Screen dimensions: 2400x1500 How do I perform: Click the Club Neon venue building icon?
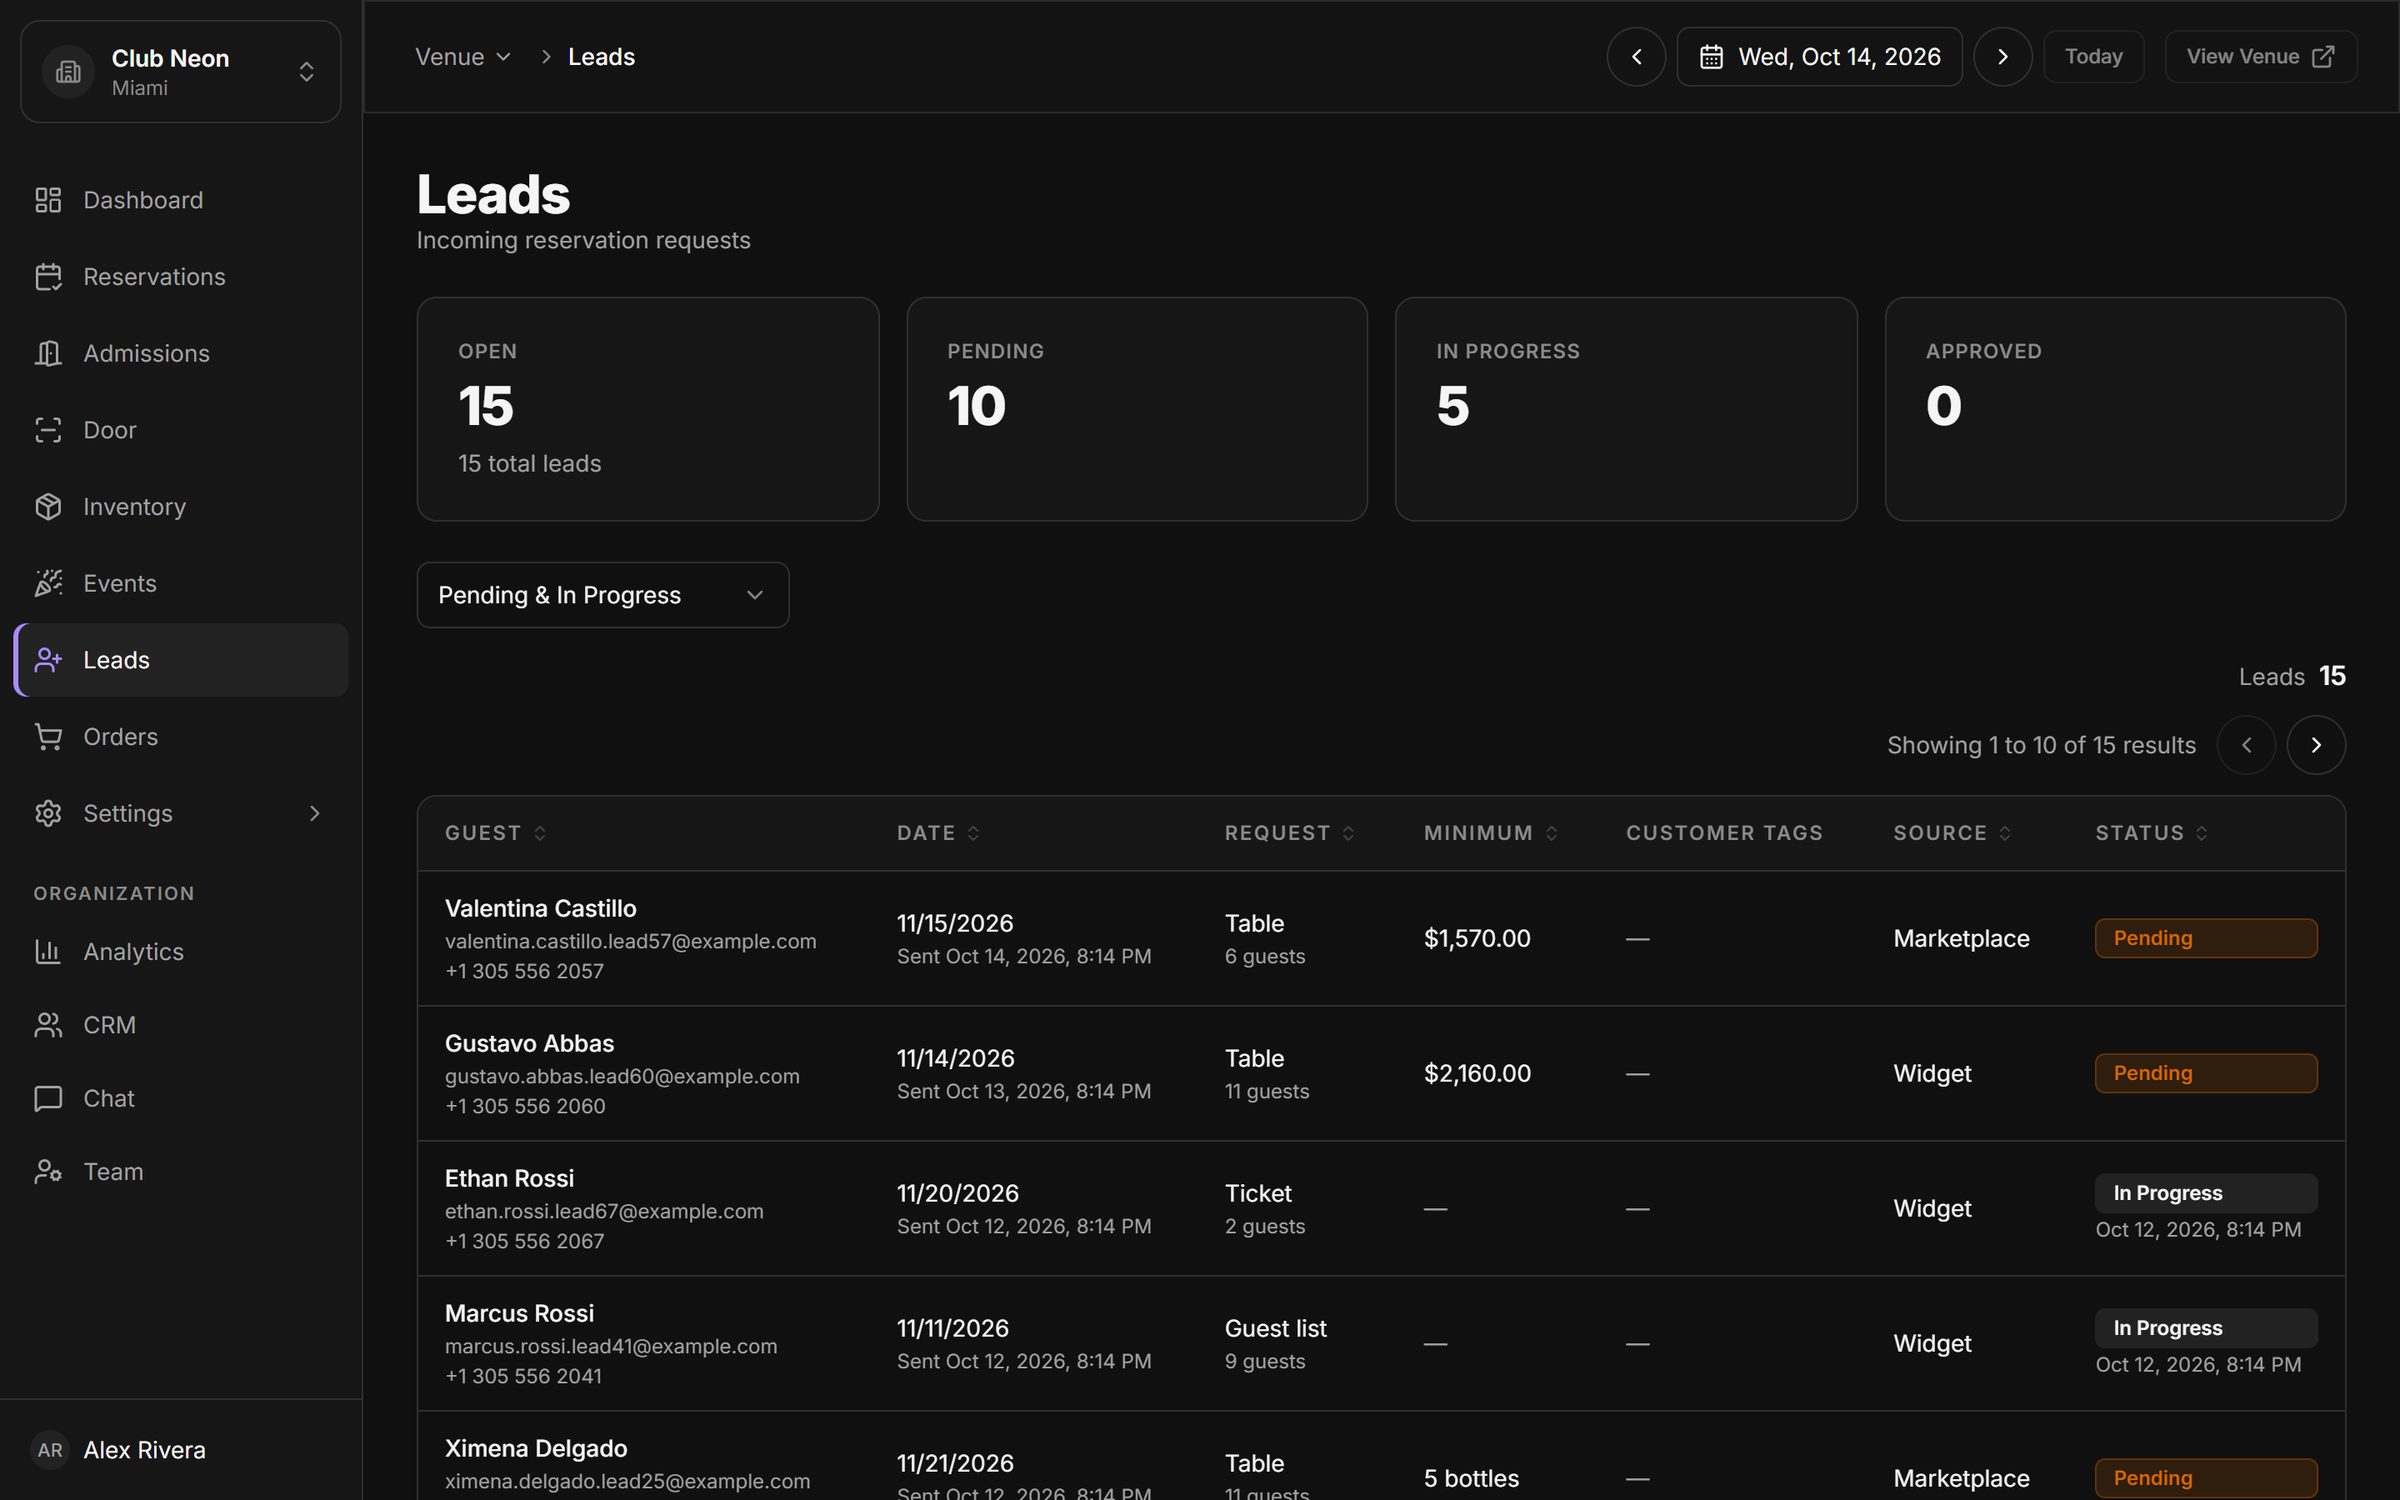click(x=68, y=72)
